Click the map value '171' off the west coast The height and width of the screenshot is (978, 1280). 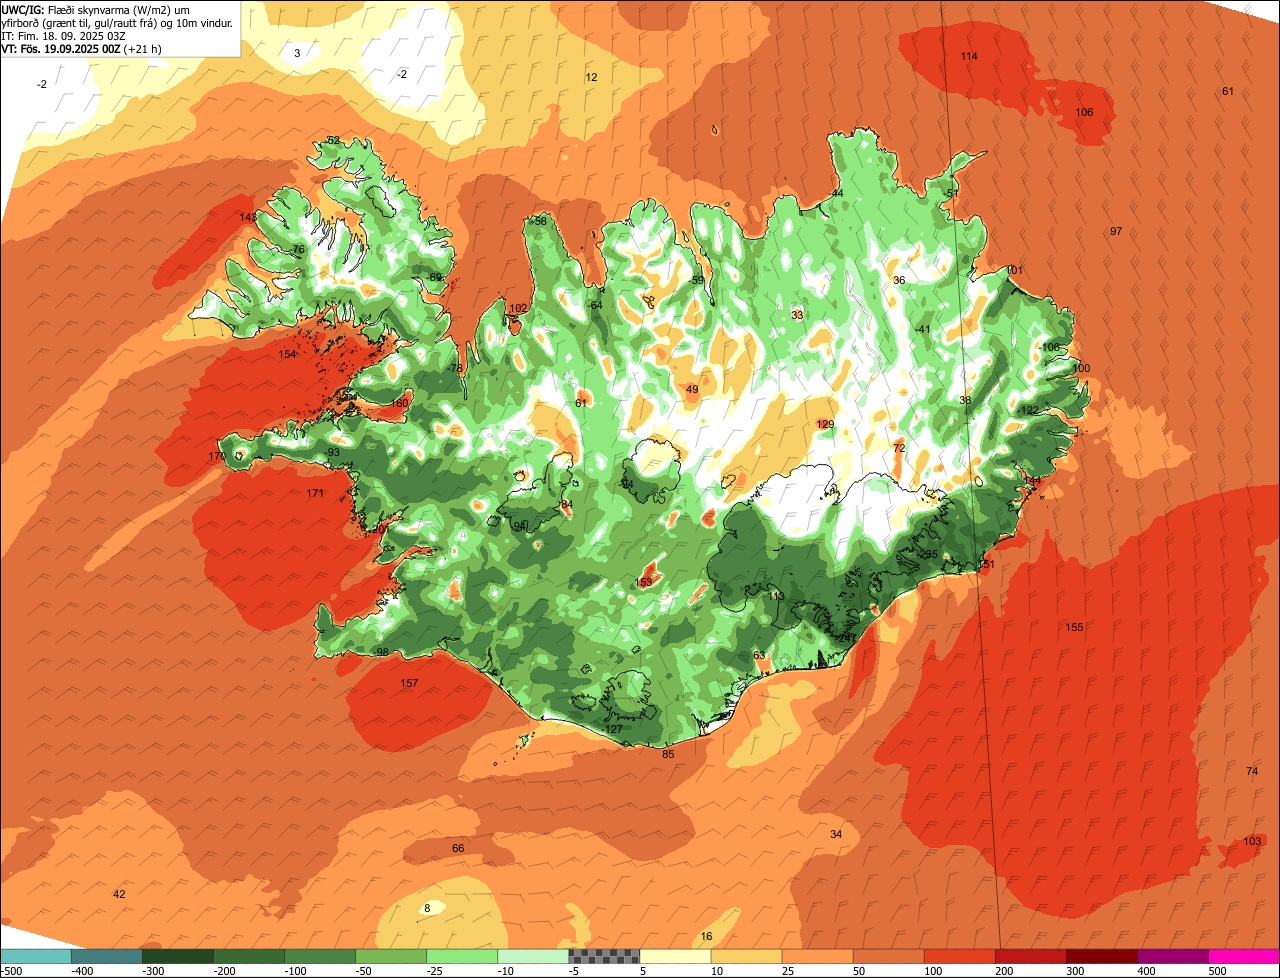point(315,493)
